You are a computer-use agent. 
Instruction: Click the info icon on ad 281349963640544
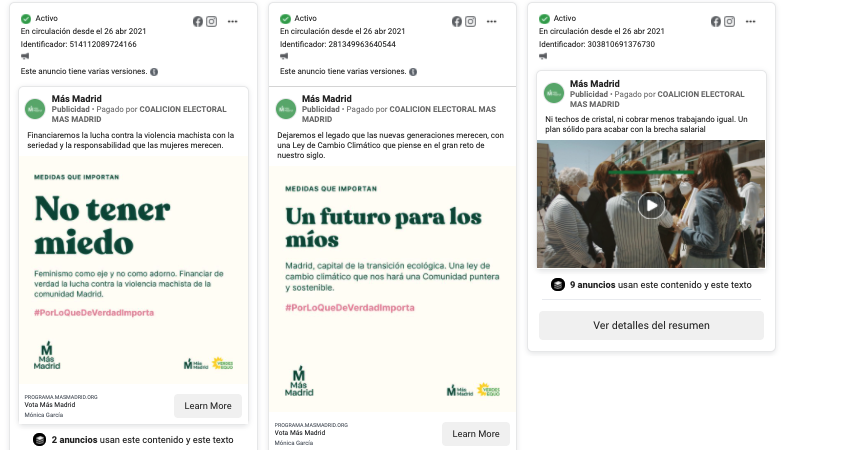point(413,72)
